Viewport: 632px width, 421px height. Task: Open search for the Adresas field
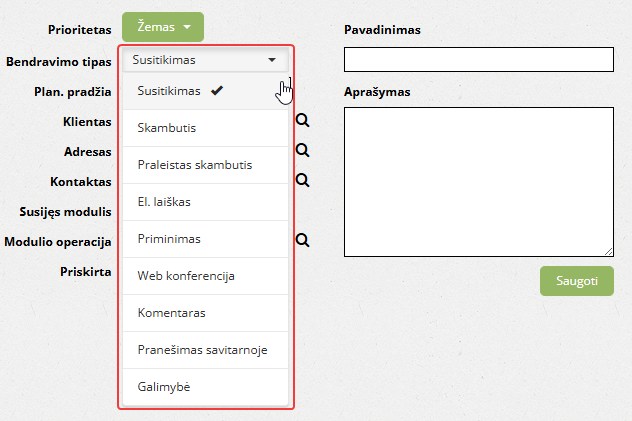point(302,150)
